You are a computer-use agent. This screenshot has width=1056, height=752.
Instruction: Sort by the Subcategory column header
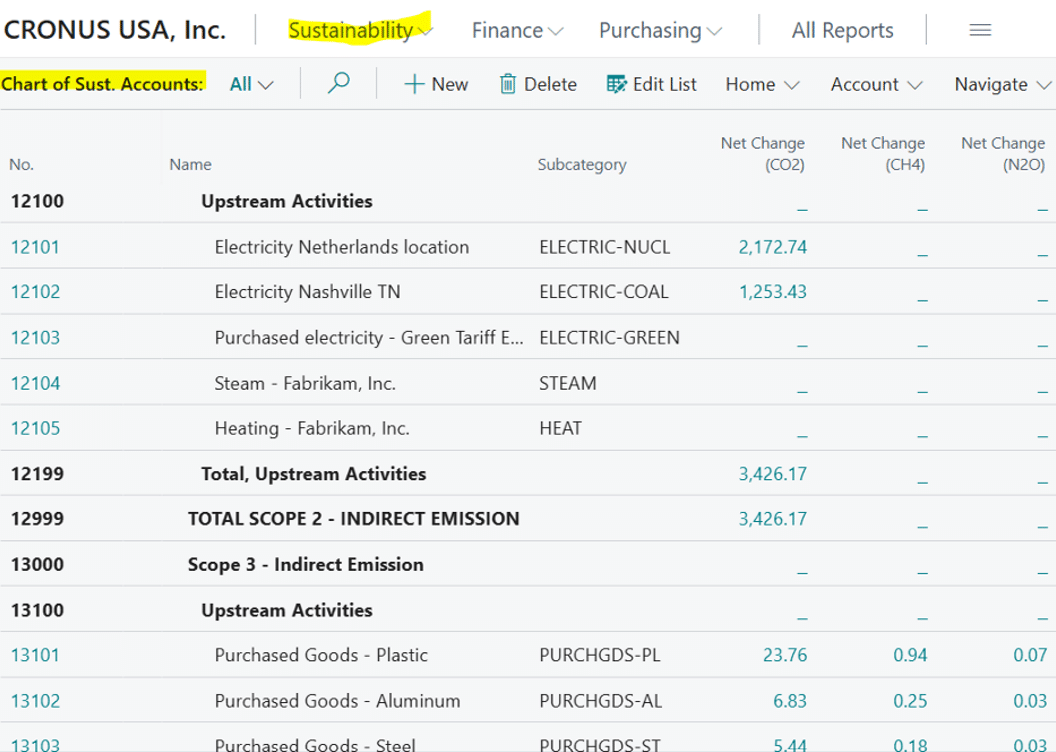pyautogui.click(x=582, y=165)
